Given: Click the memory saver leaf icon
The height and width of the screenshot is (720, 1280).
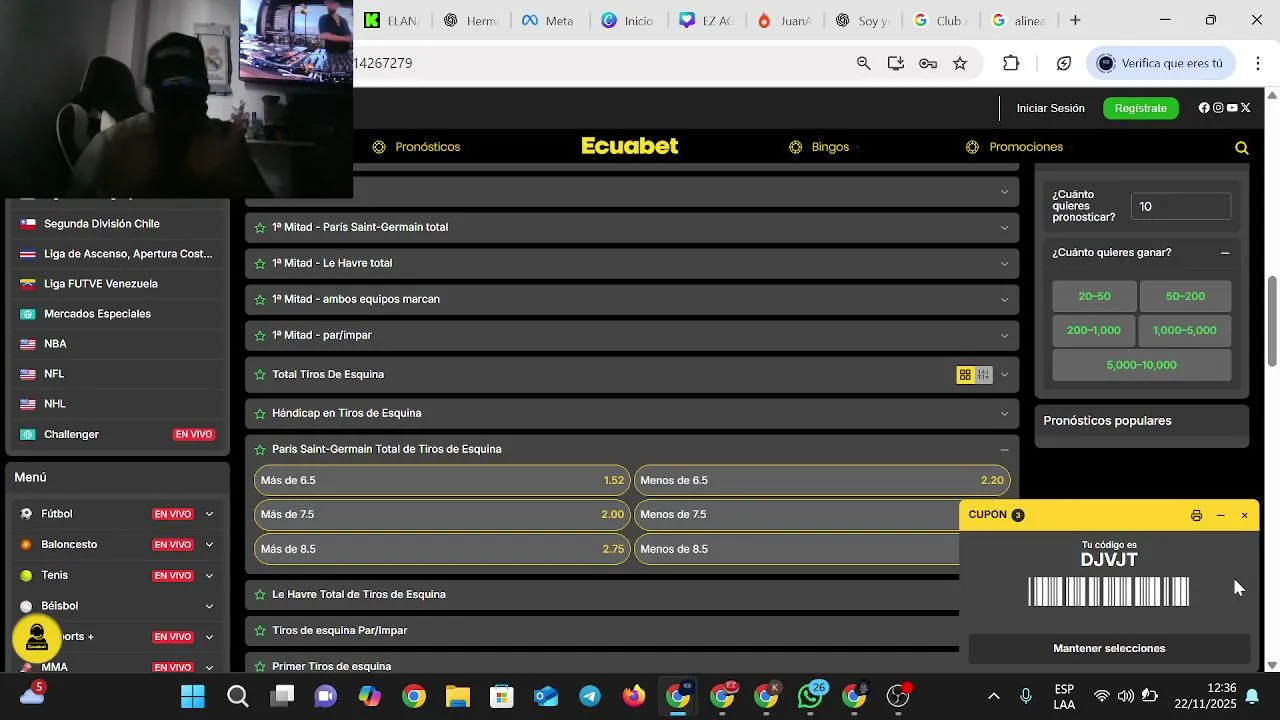Looking at the screenshot, I should [x=1064, y=63].
